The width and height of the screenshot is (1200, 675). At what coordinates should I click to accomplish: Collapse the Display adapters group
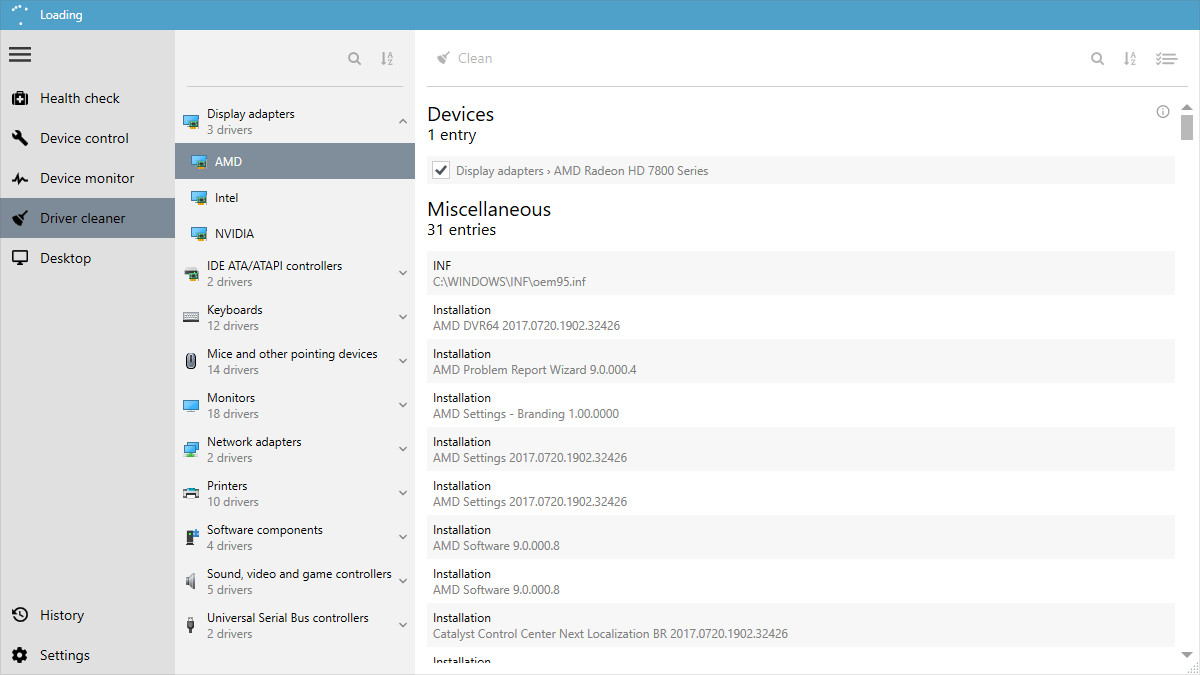[403, 120]
